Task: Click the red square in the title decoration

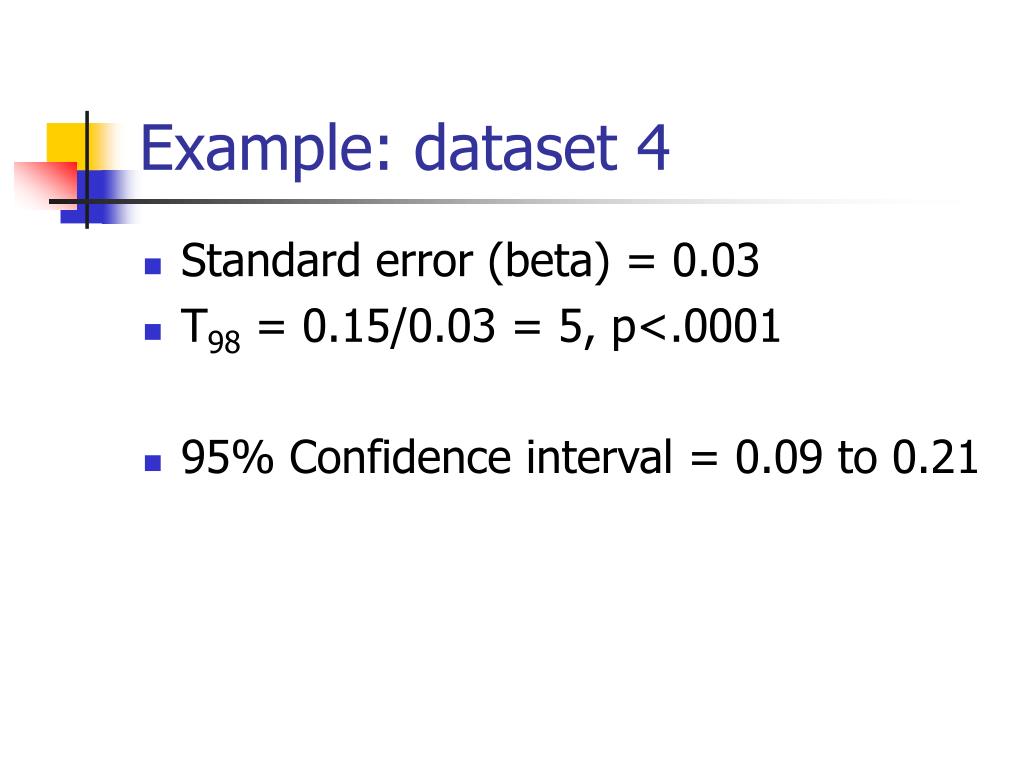Action: (46, 184)
